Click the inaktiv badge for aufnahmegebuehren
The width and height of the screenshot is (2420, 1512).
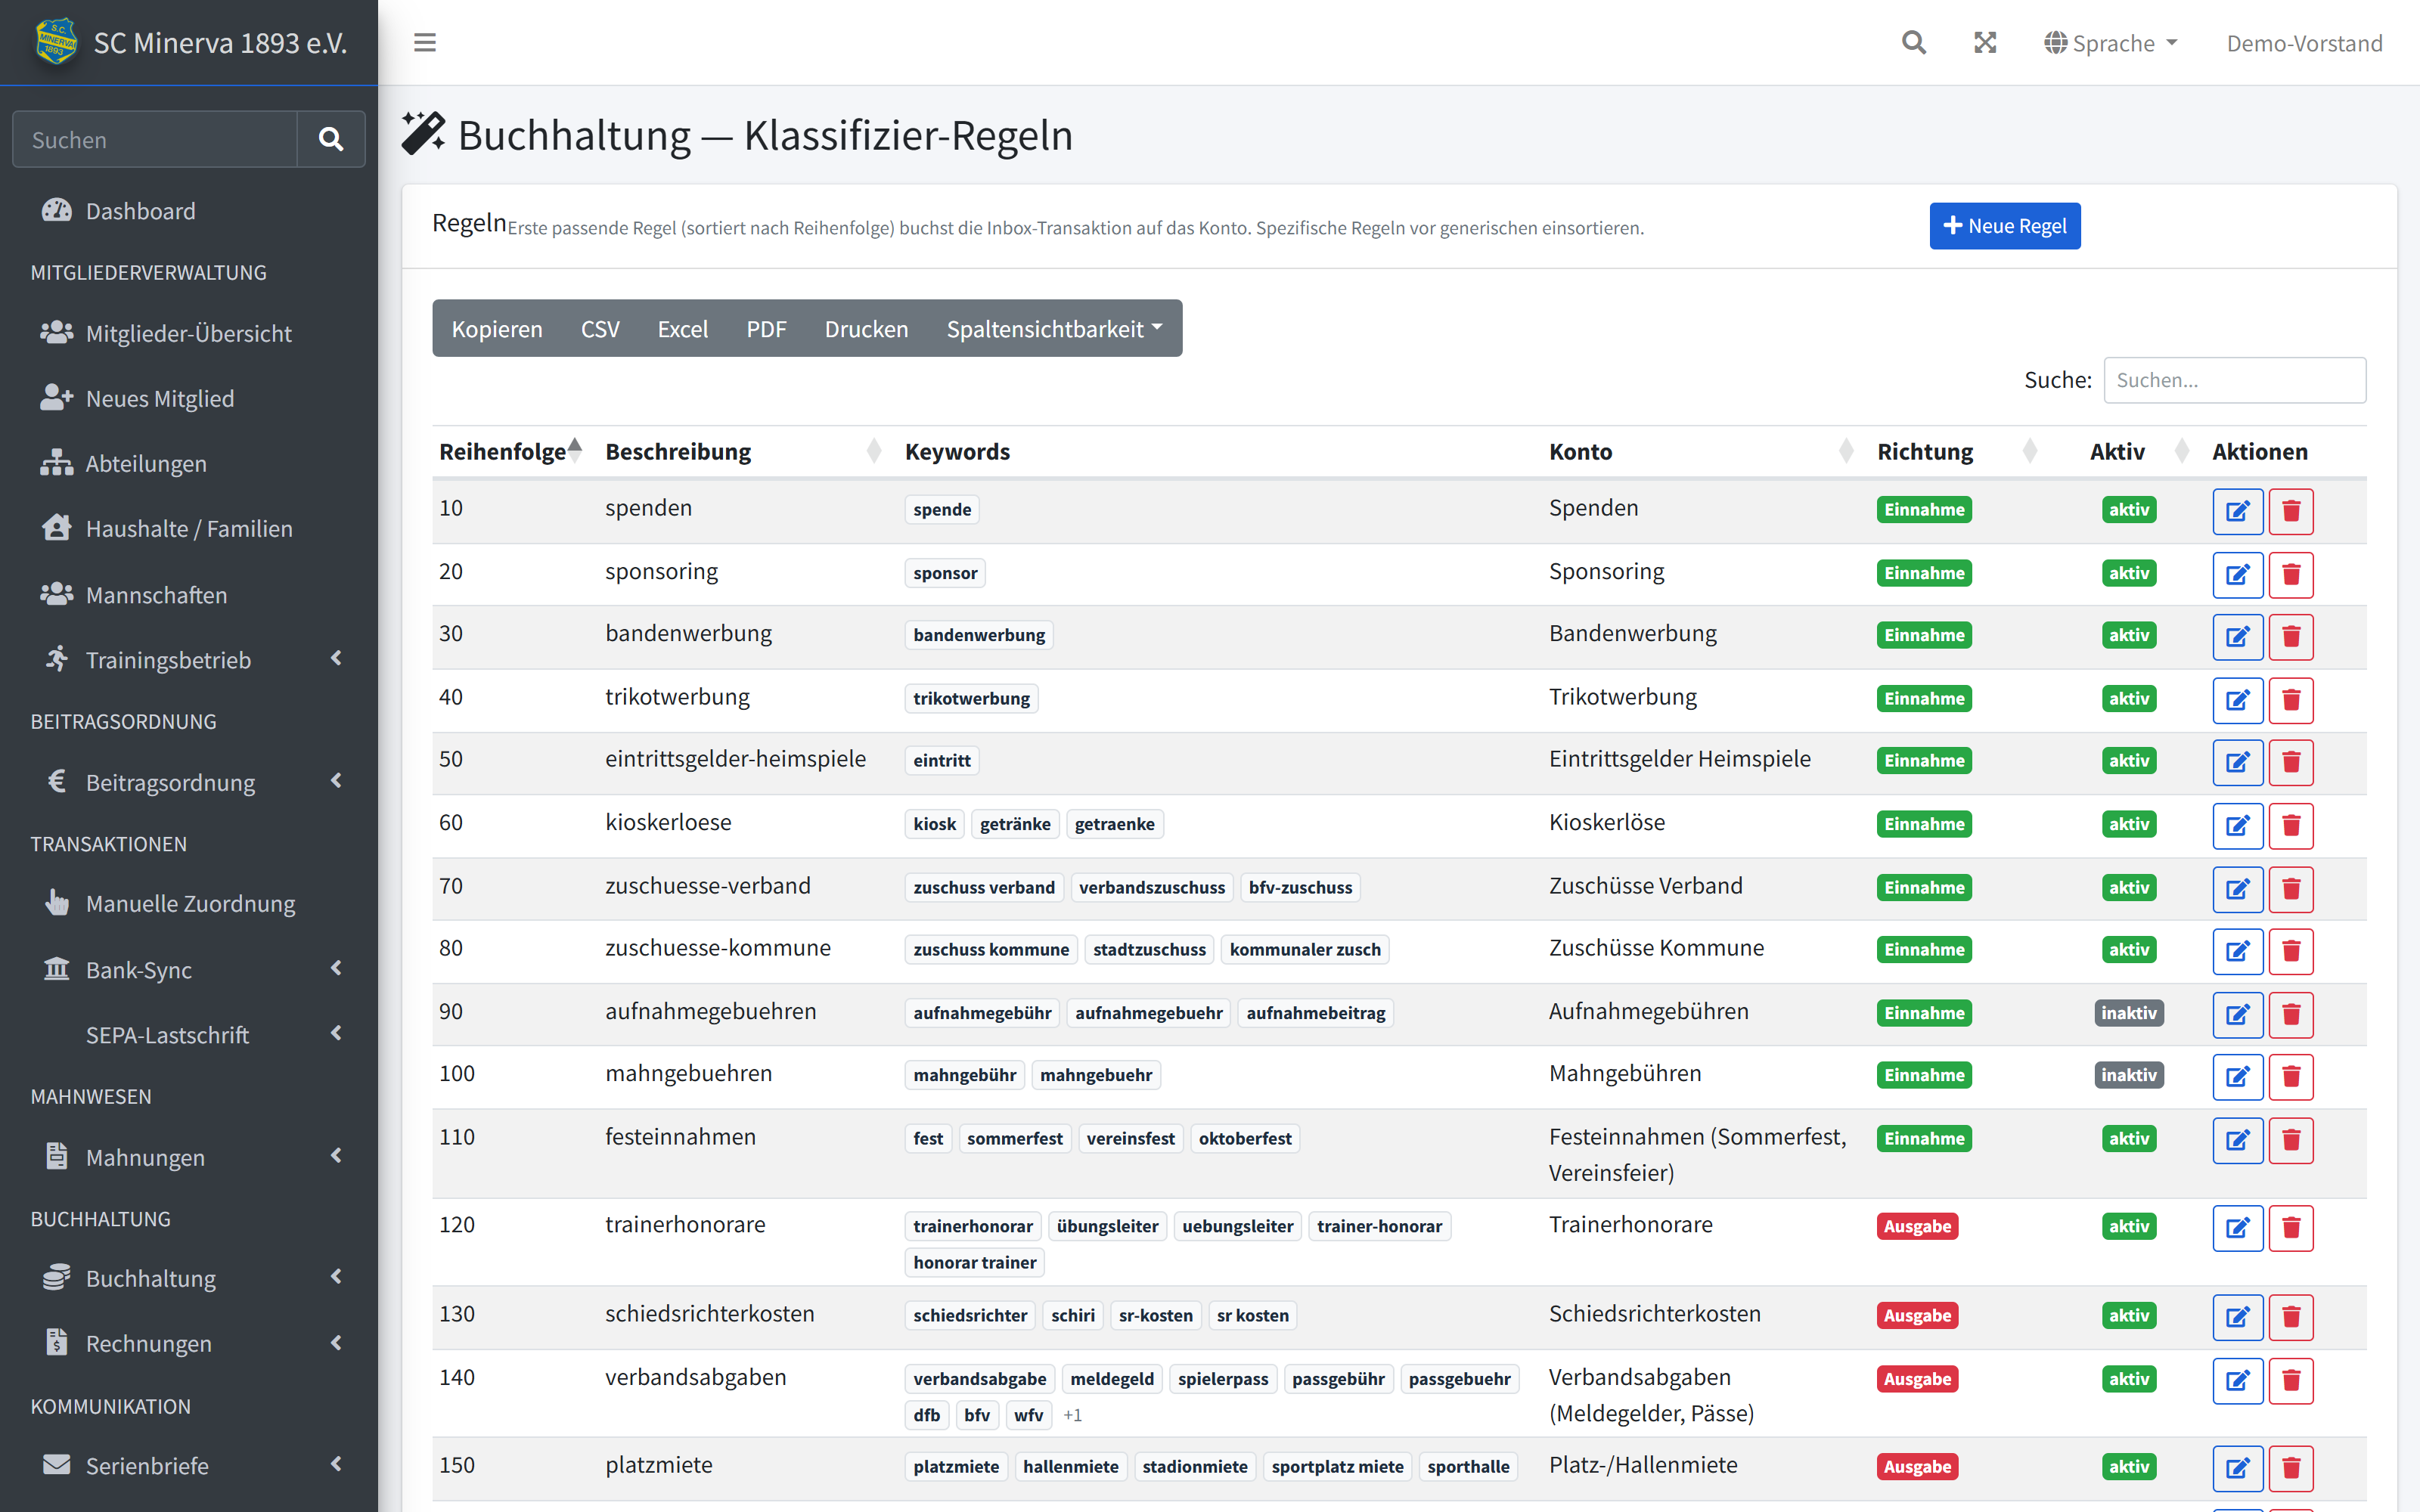[x=2128, y=1013]
